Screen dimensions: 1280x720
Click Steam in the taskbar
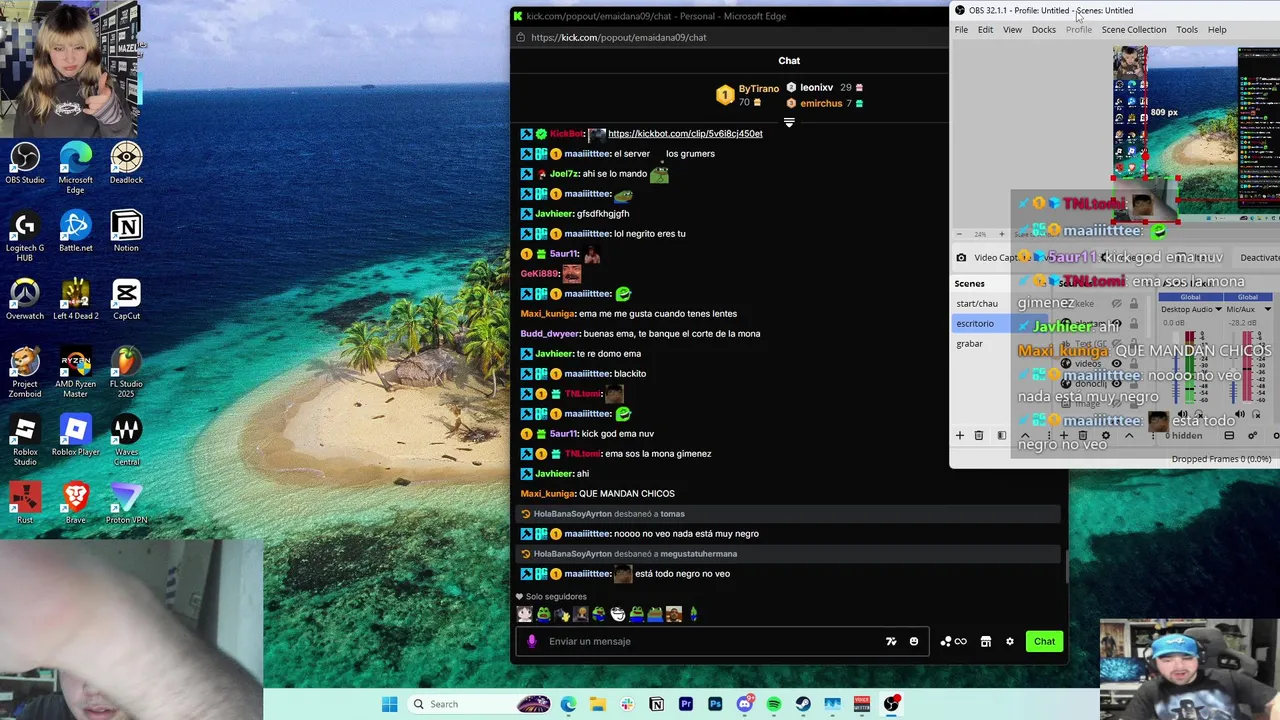tap(803, 704)
